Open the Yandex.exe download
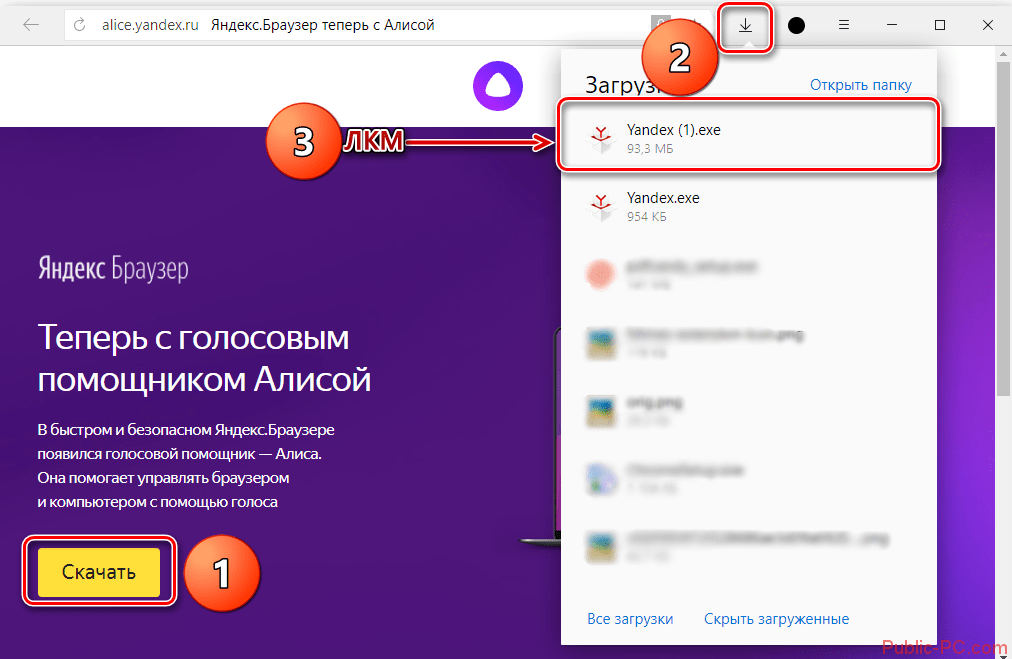 click(748, 207)
